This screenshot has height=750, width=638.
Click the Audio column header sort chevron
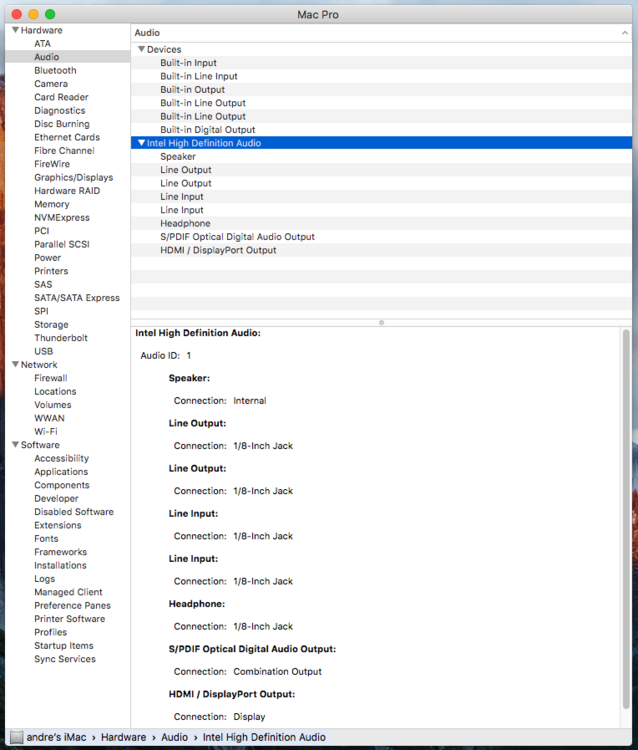pos(624,33)
